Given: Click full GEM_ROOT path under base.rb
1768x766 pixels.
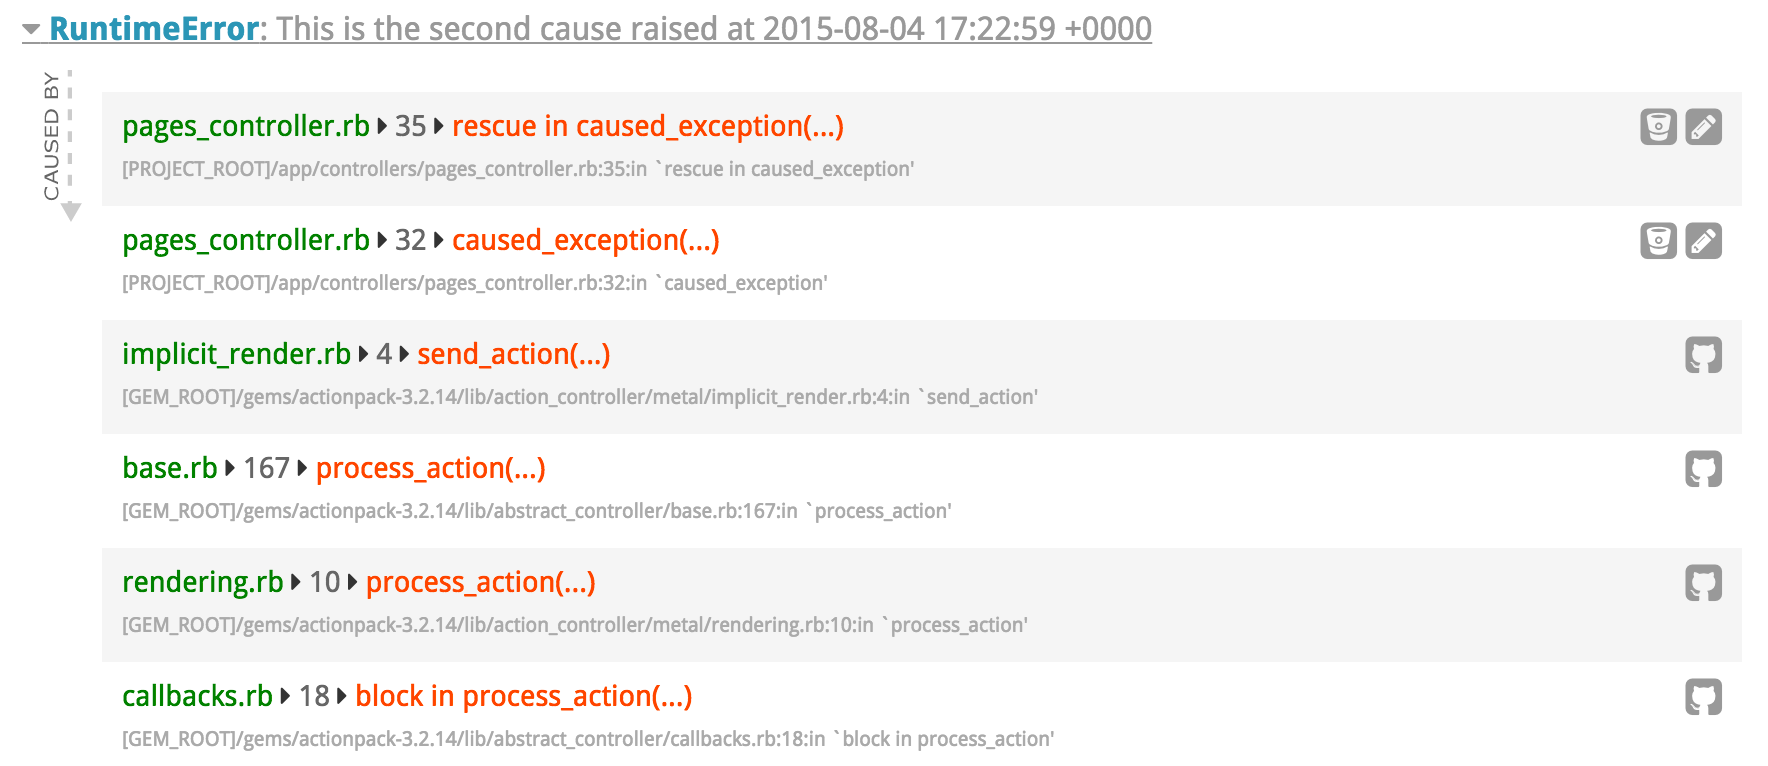Looking at the screenshot, I should 536,512.
